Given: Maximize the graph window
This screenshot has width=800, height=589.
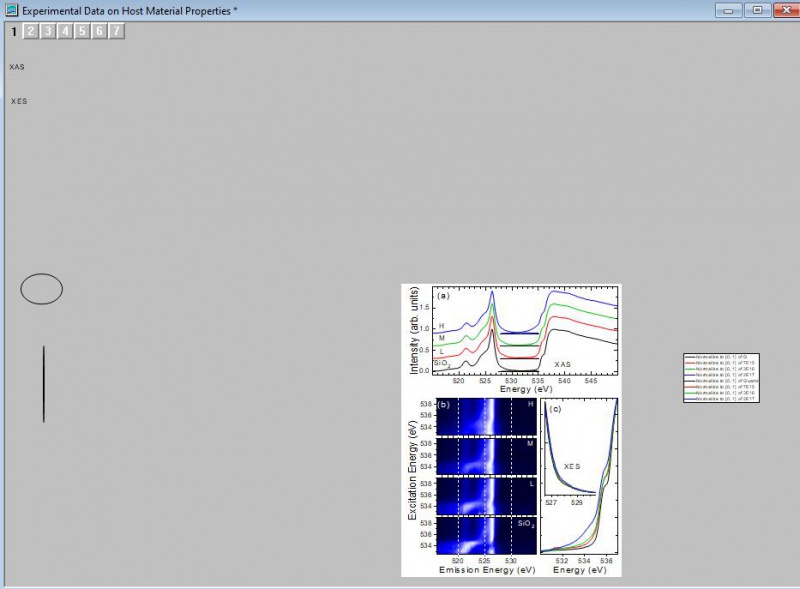Looking at the screenshot, I should 757,9.
